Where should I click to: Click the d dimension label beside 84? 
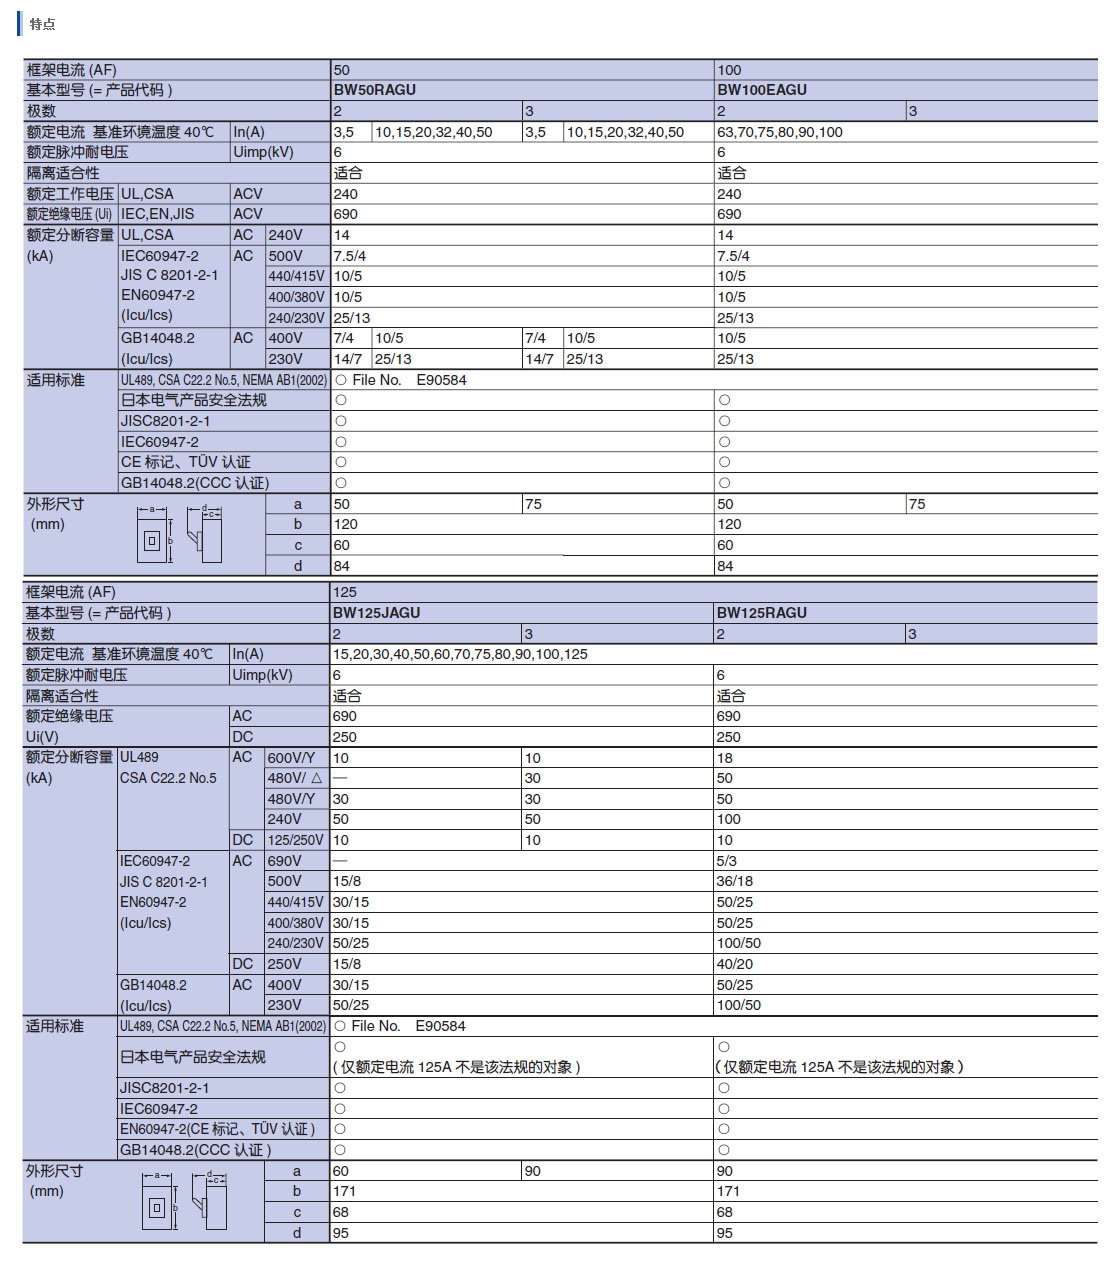point(298,566)
